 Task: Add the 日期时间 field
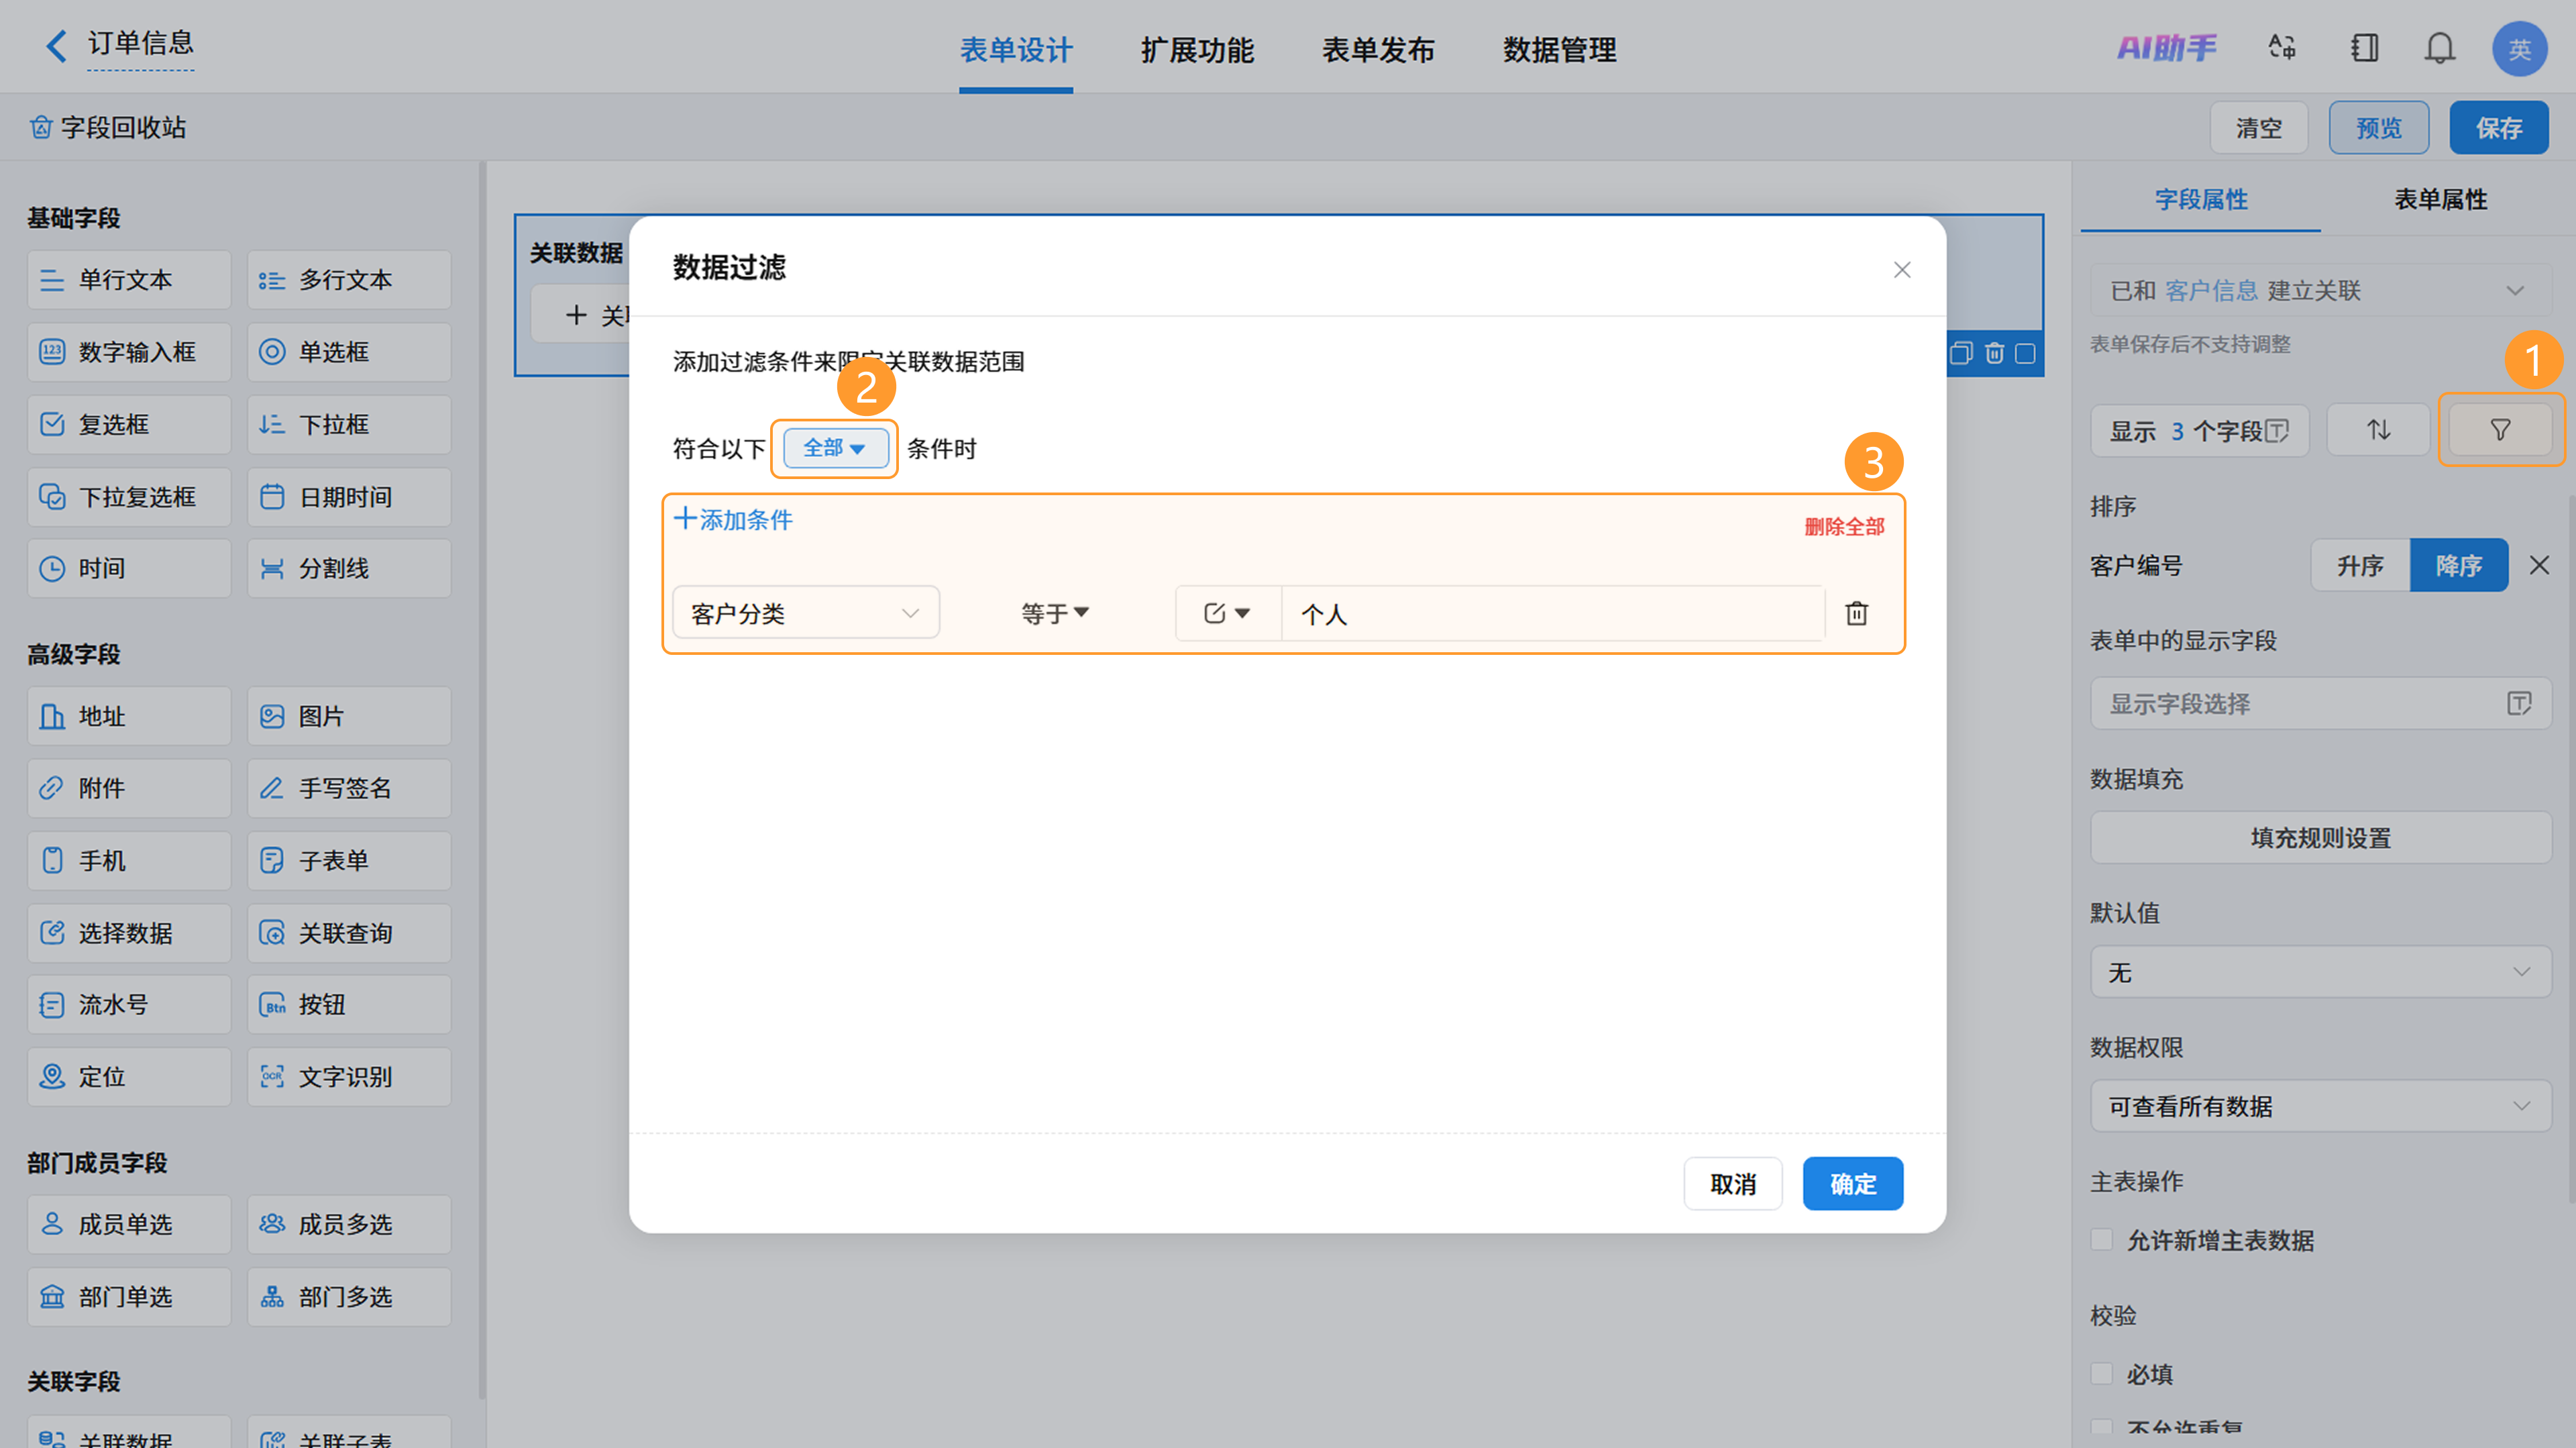tap(349, 497)
